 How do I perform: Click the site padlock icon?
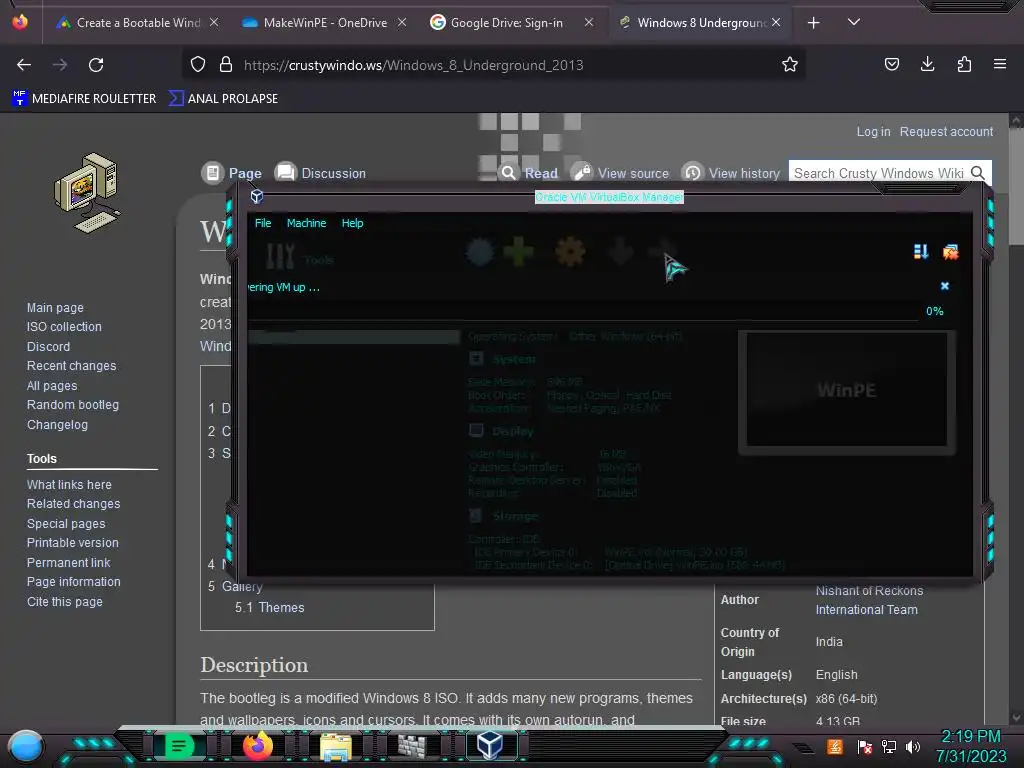(x=226, y=64)
